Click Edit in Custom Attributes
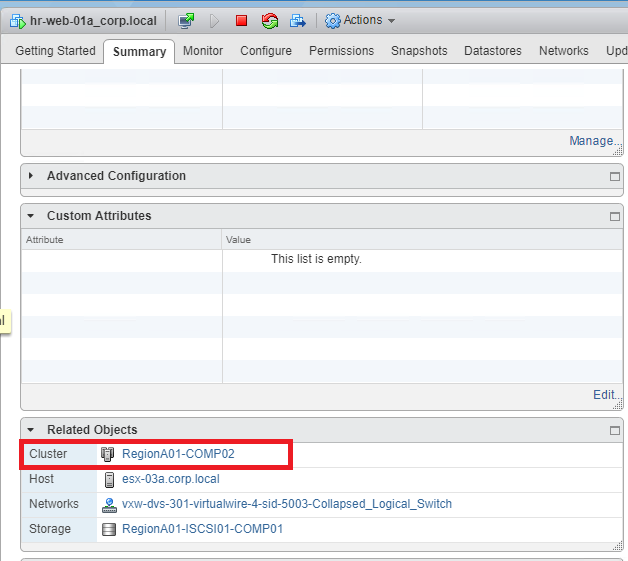628x561 pixels. click(604, 395)
